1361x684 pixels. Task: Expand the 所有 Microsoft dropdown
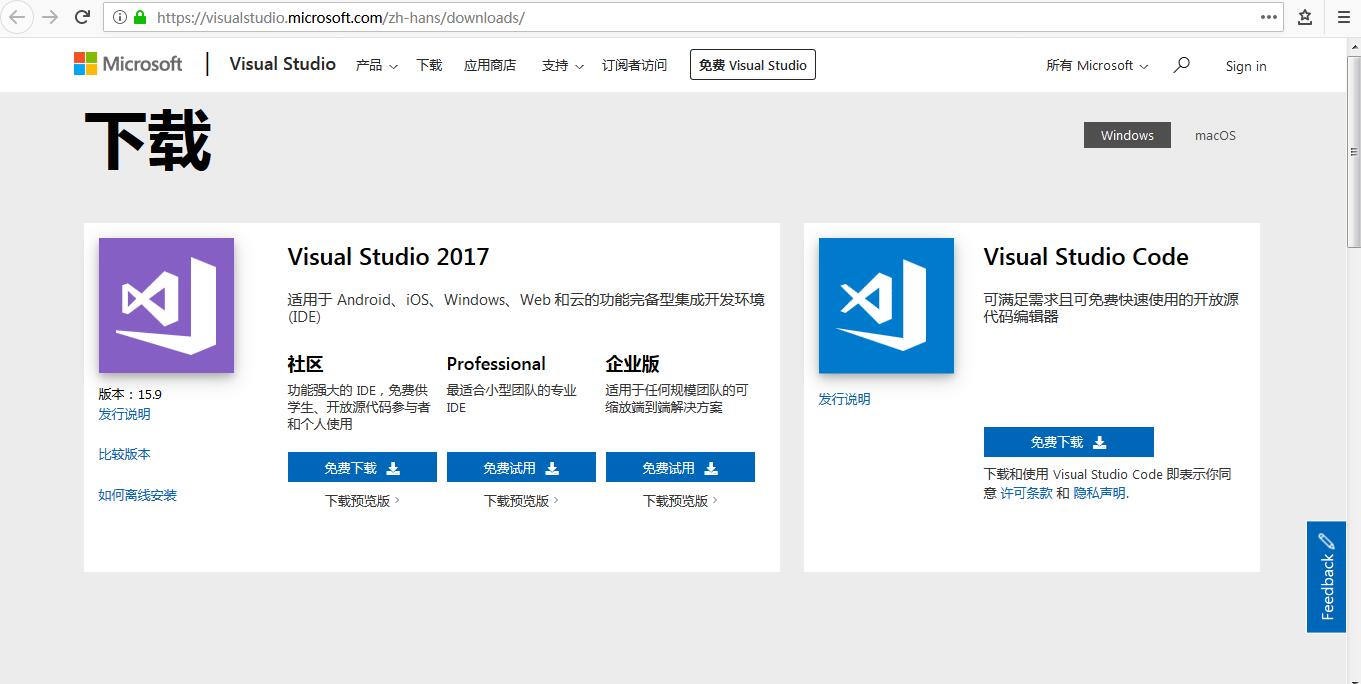click(1097, 65)
